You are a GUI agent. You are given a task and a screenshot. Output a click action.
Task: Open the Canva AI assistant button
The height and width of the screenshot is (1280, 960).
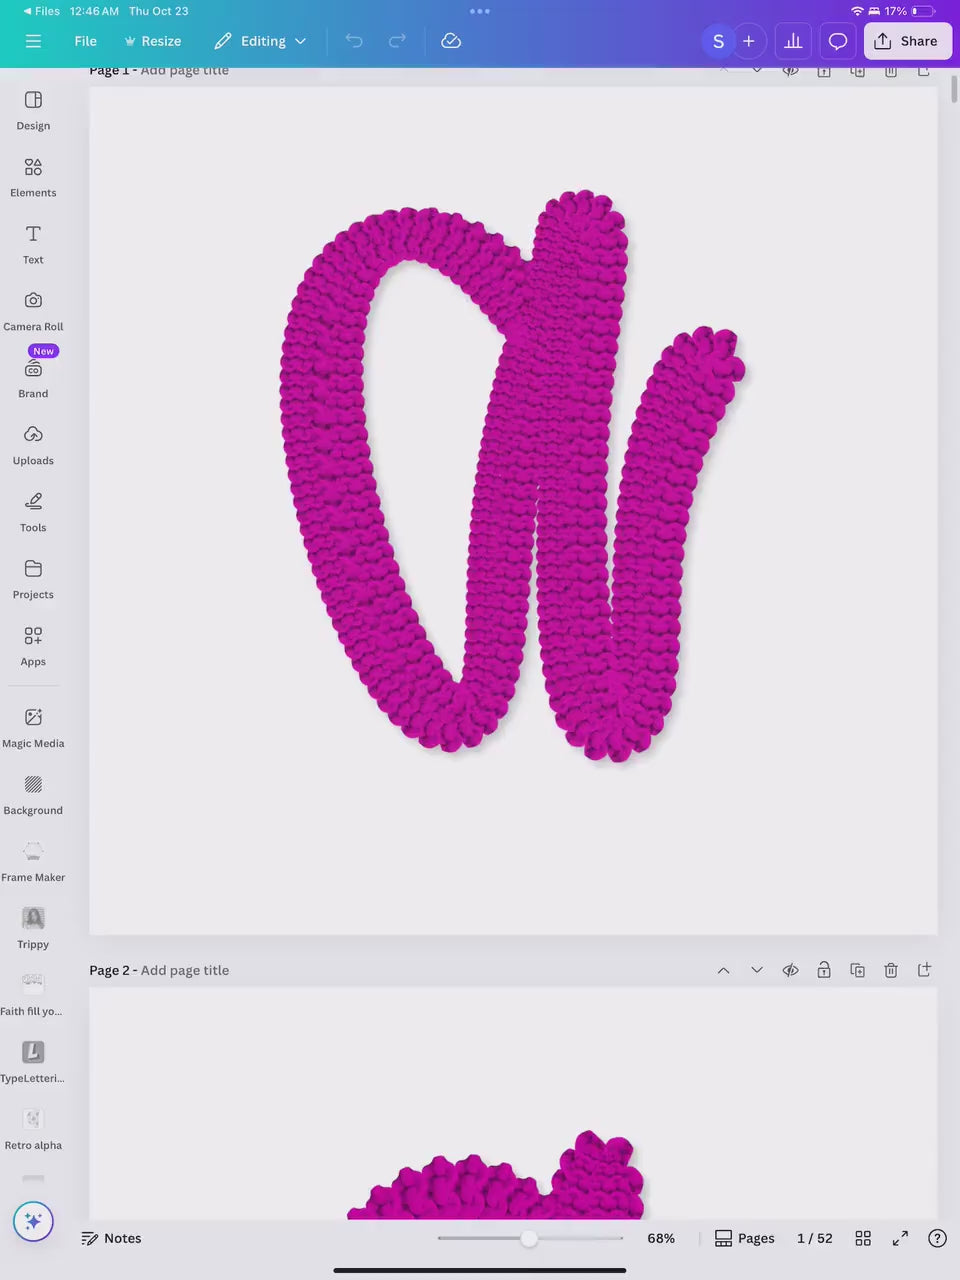[x=33, y=1221]
